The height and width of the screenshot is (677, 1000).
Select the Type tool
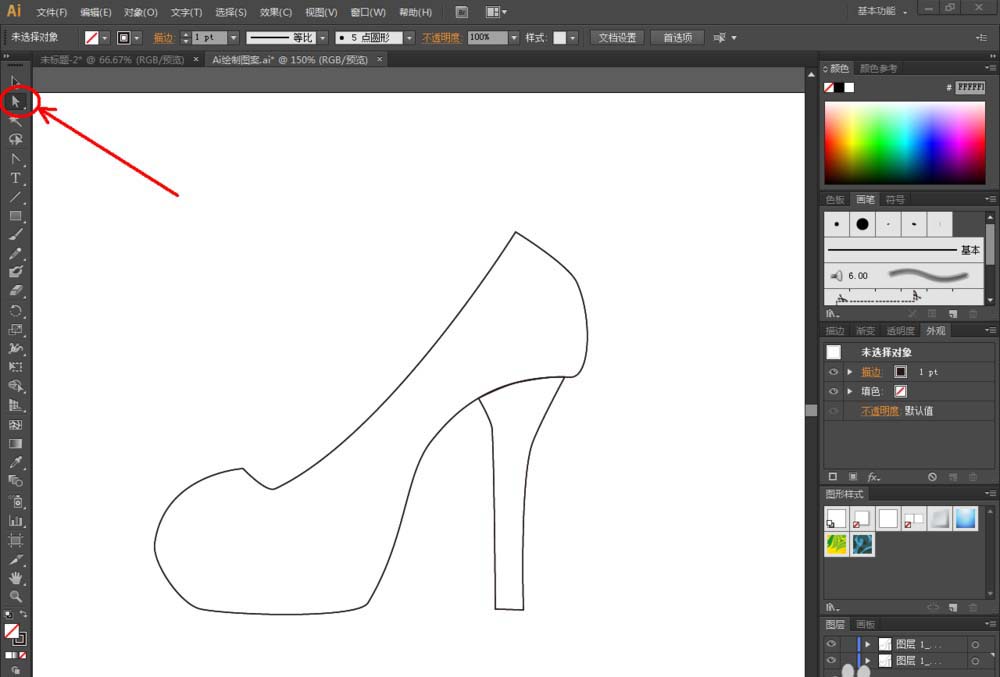click(16, 178)
